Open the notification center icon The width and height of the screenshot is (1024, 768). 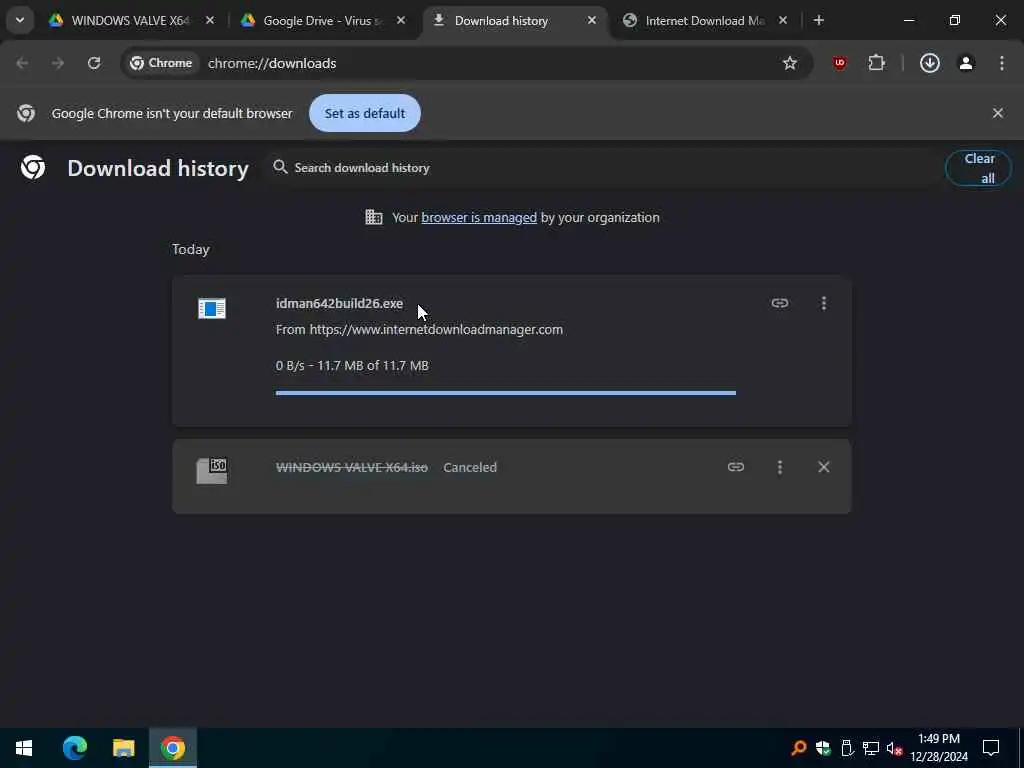[x=991, y=748]
